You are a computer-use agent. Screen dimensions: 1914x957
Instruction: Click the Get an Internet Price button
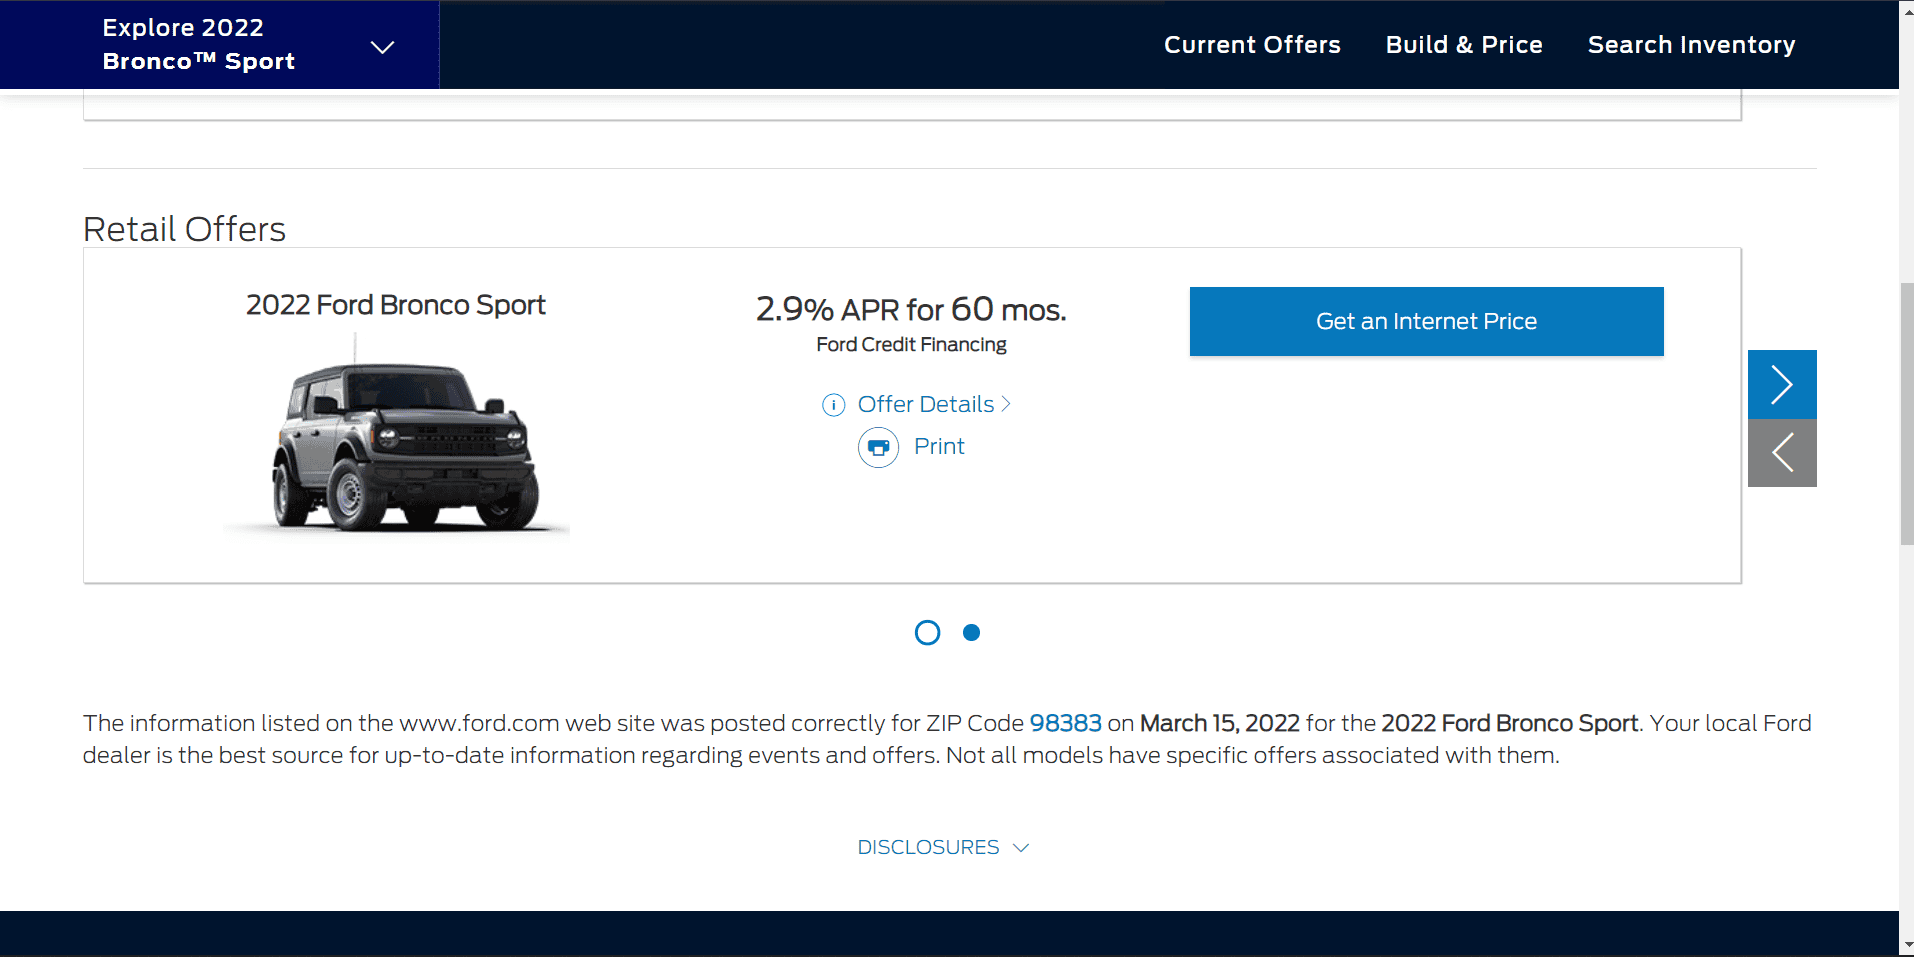pos(1425,321)
